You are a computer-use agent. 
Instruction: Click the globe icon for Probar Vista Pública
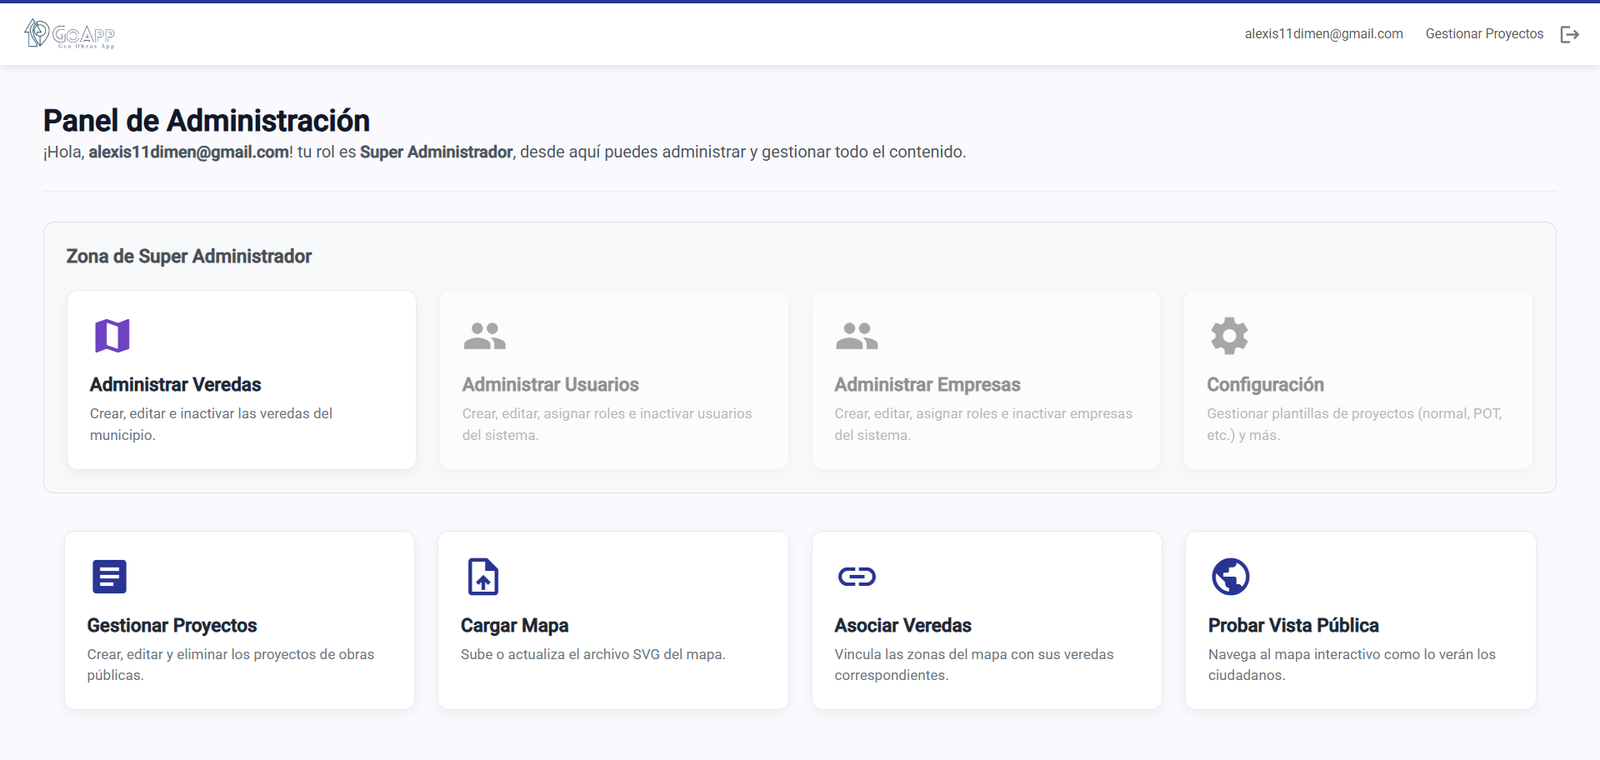pyautogui.click(x=1230, y=577)
